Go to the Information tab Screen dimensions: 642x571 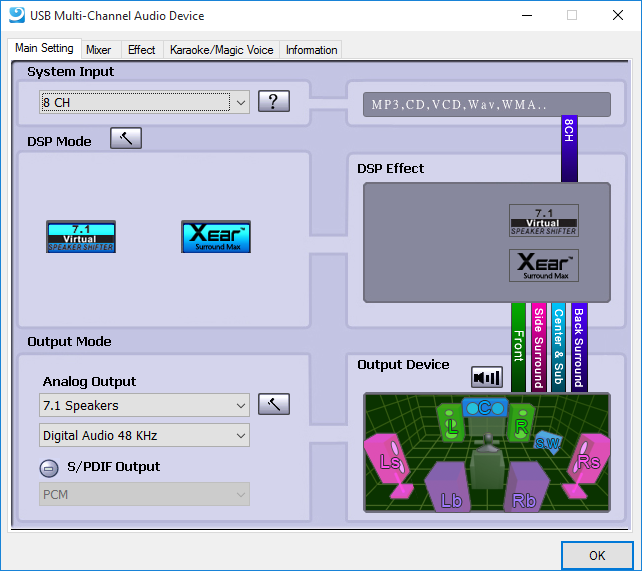311,49
